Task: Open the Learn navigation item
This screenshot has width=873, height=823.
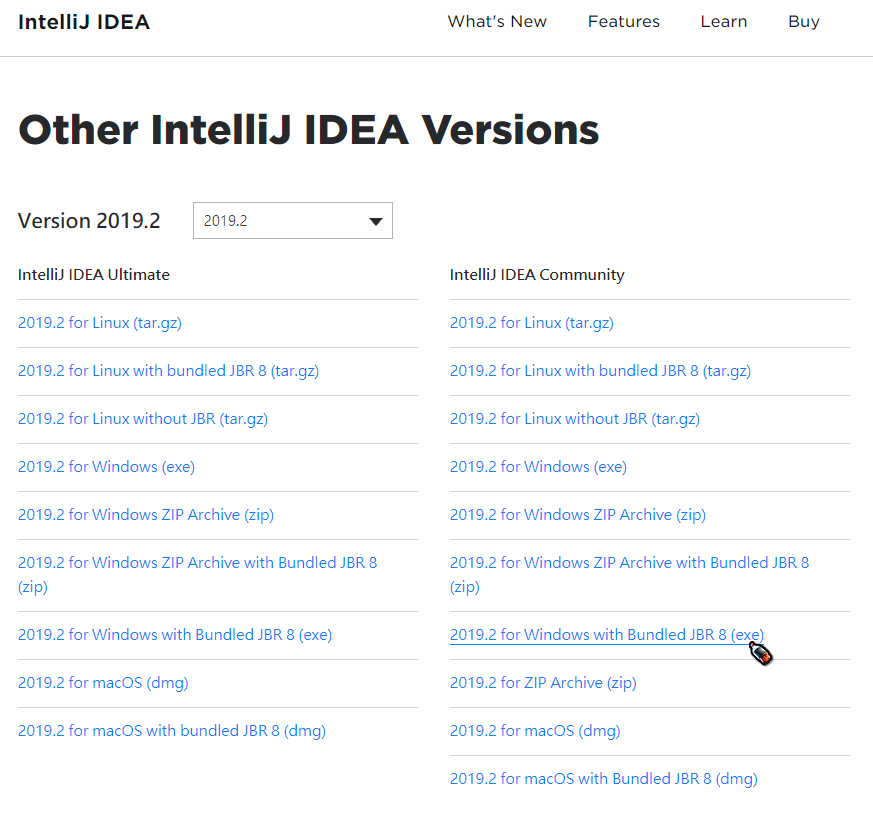Action: tap(724, 22)
